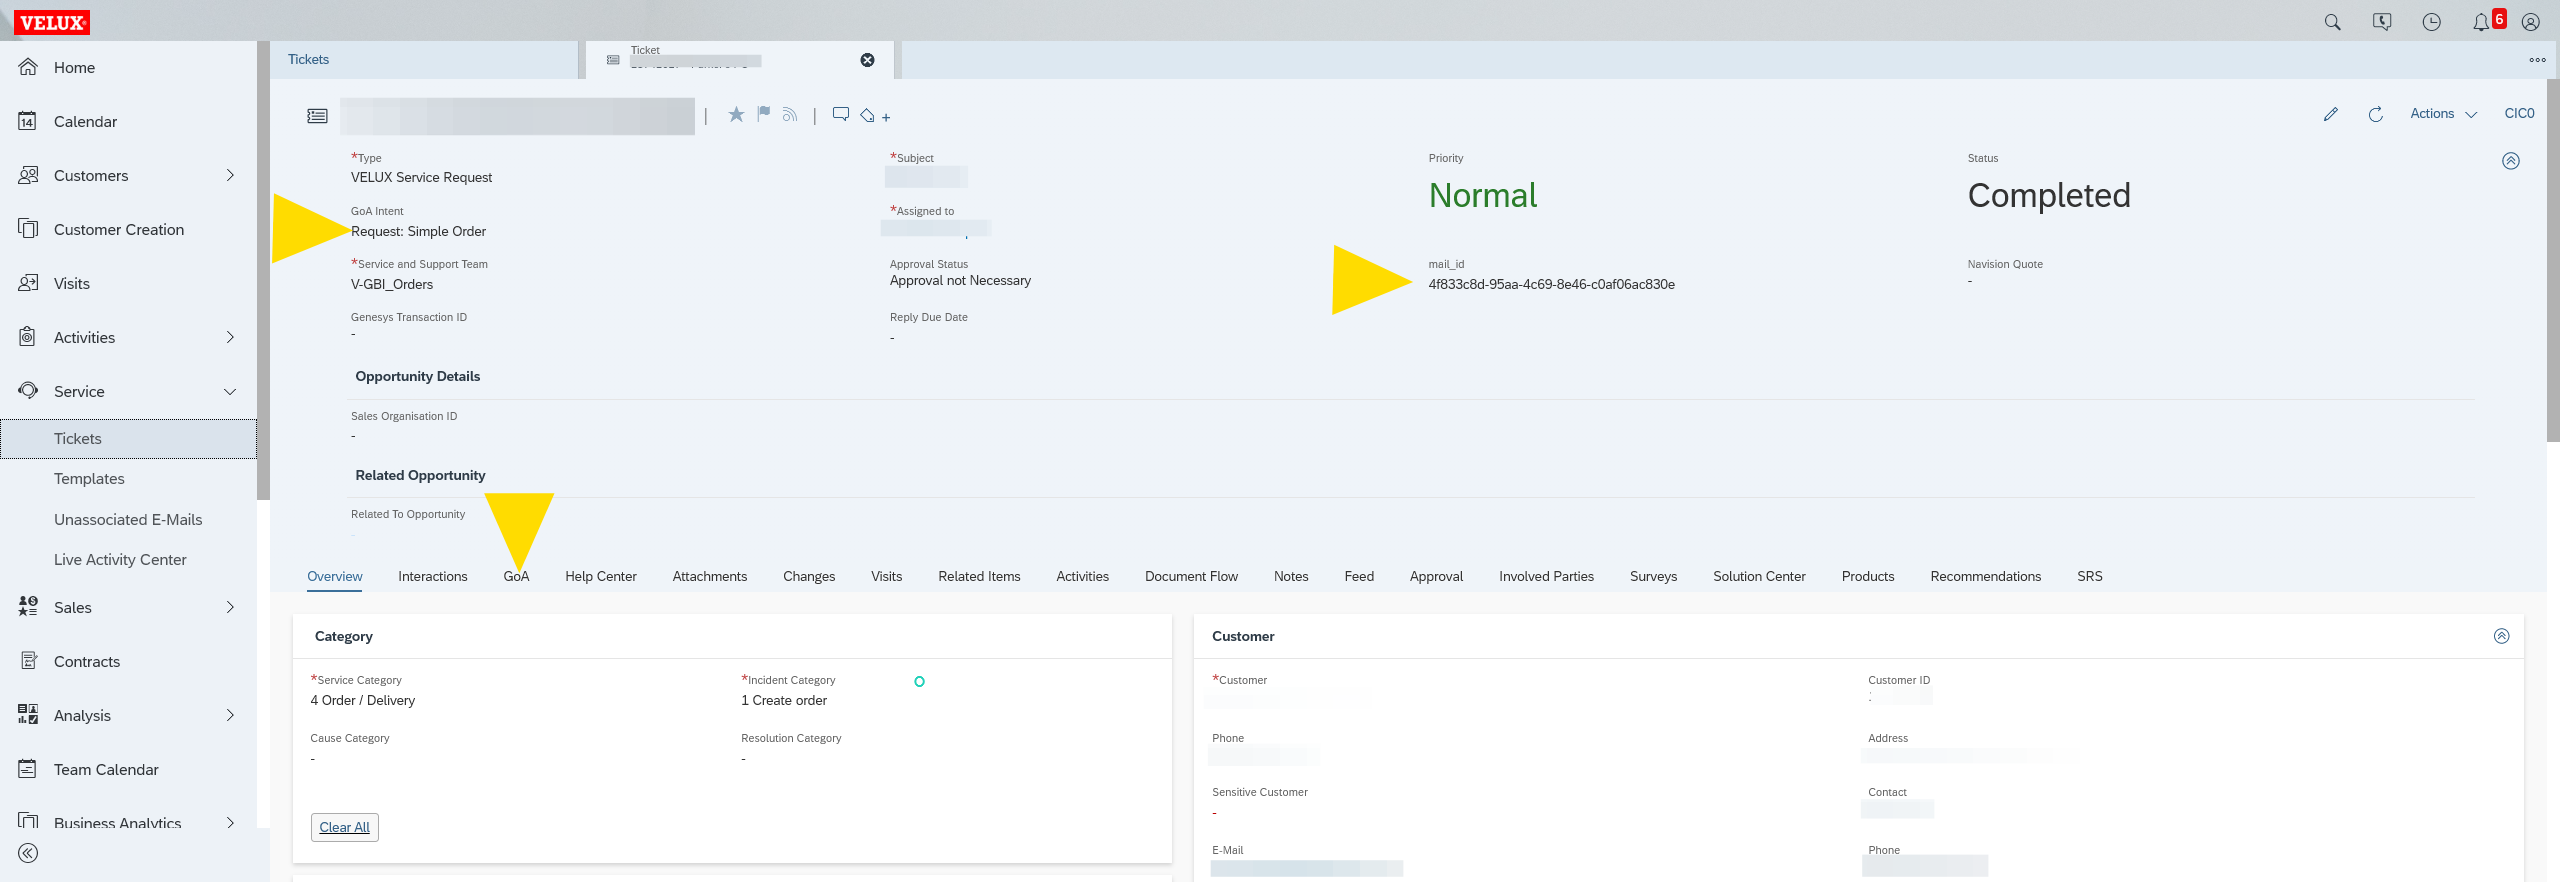Open the Document Flow tab
The image size is (2560, 882).
tap(1191, 576)
